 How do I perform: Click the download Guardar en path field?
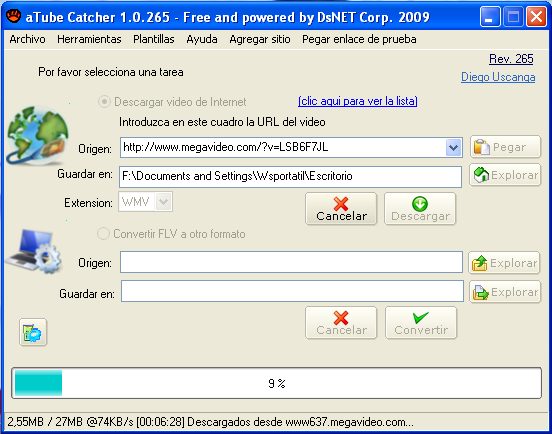(x=290, y=177)
